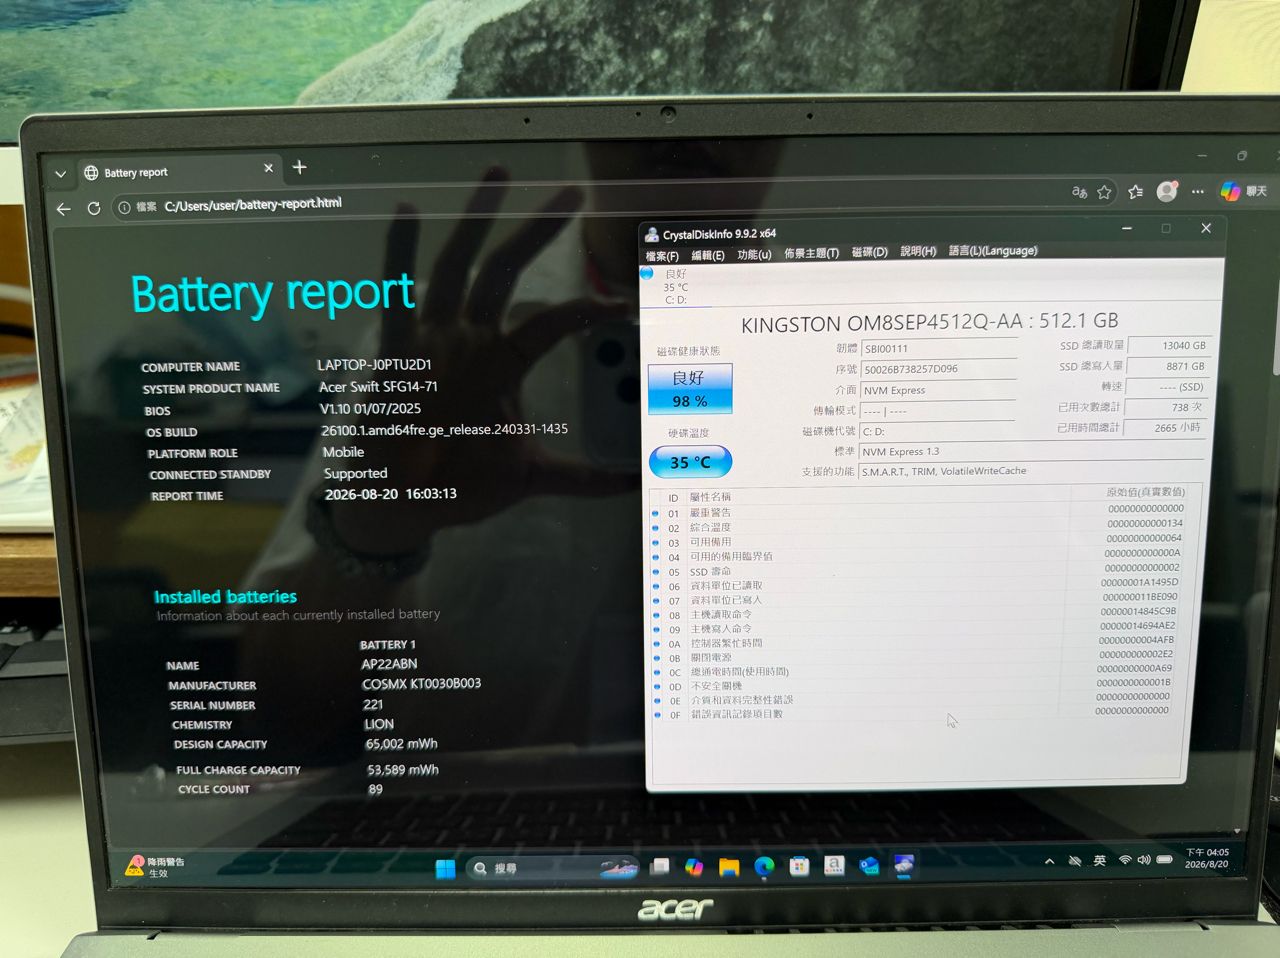Open the 說明(H) menu in CrystalDiskInfo

[x=918, y=251]
